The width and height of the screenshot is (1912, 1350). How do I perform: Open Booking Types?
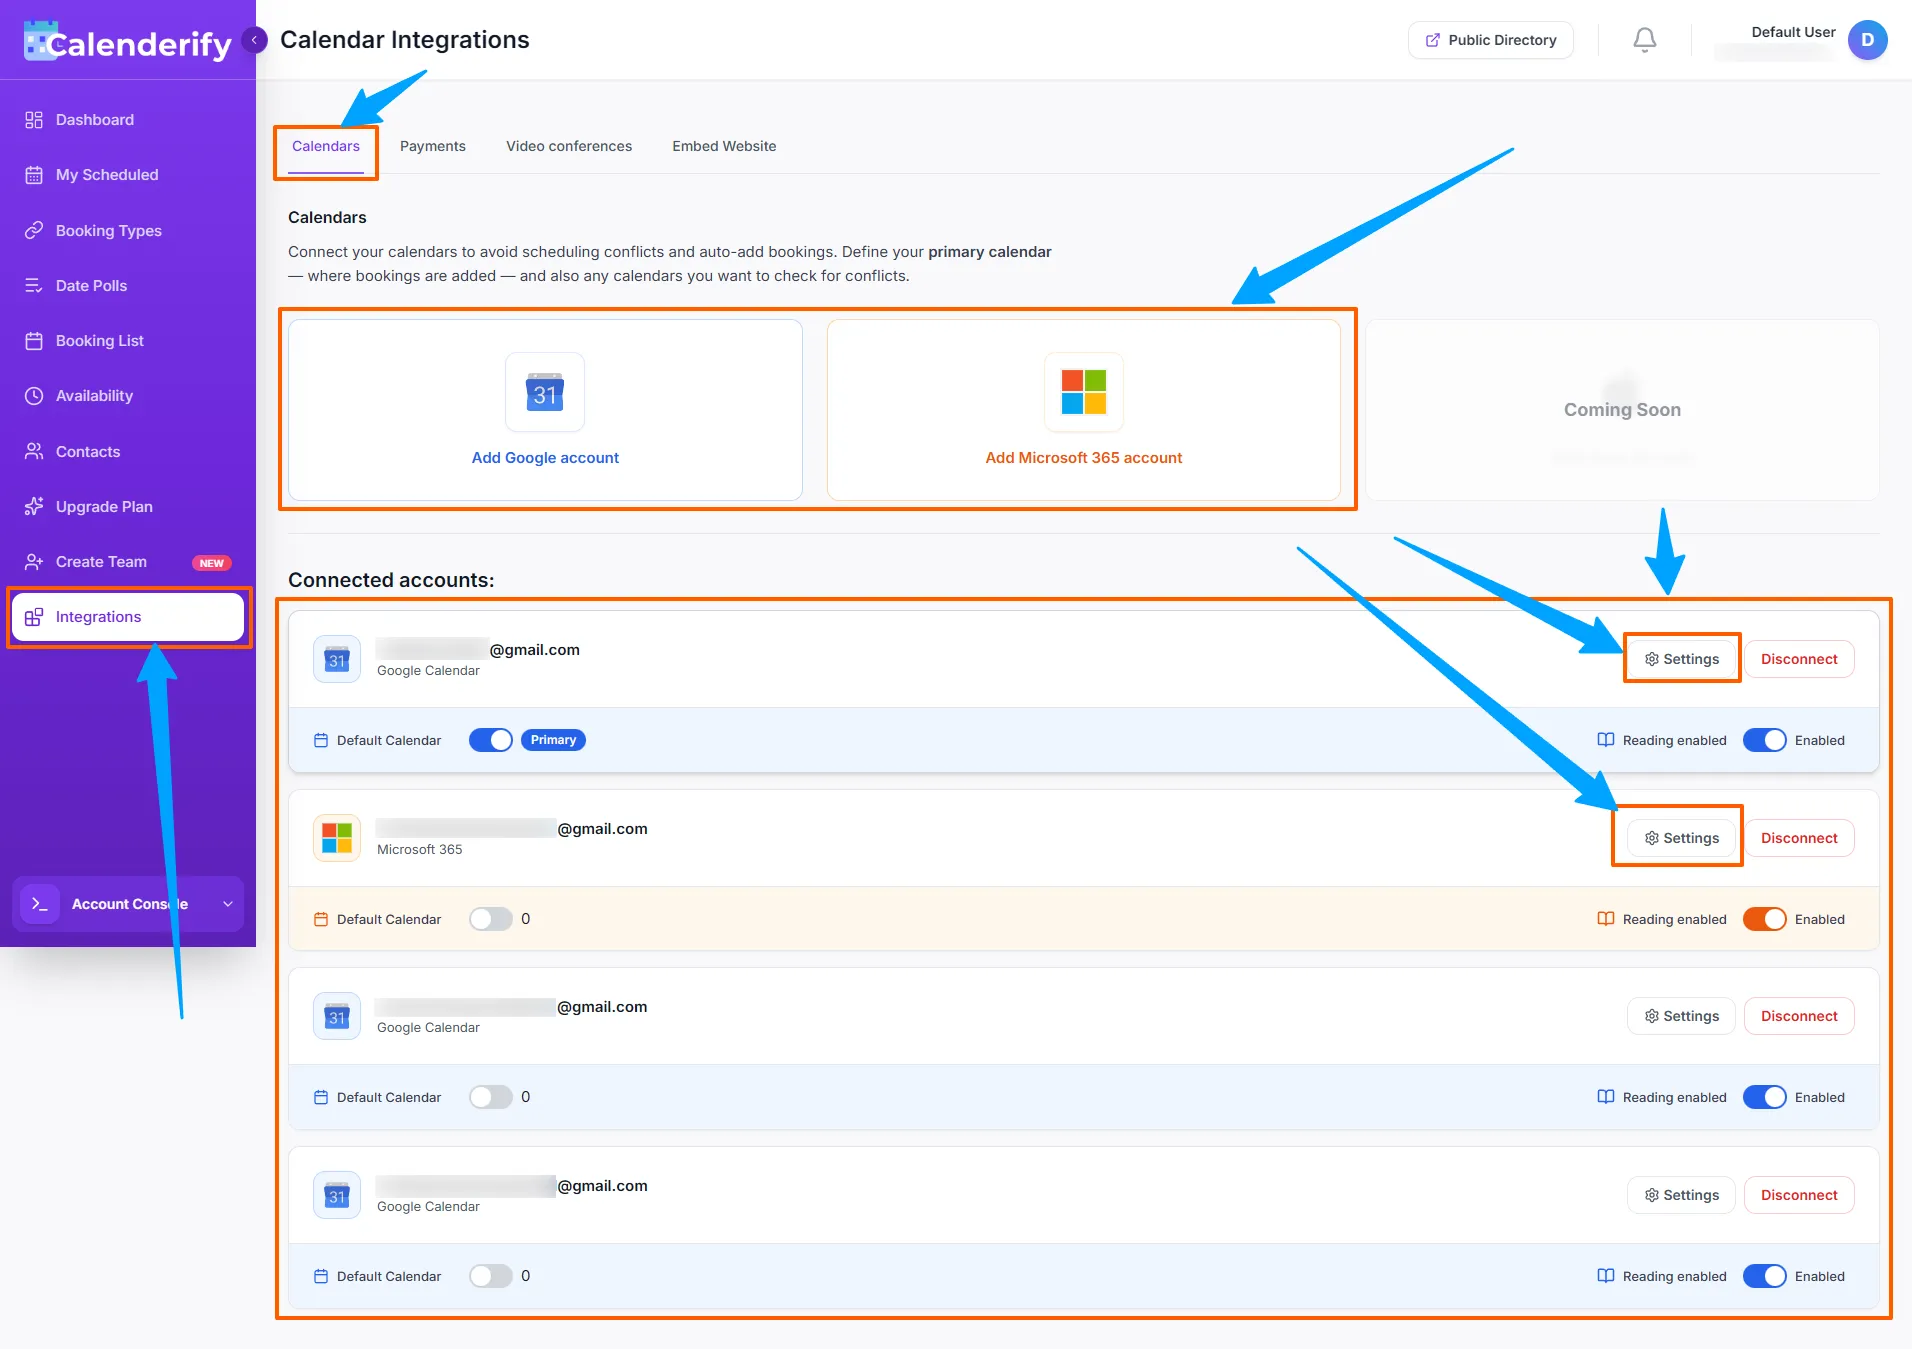point(108,230)
